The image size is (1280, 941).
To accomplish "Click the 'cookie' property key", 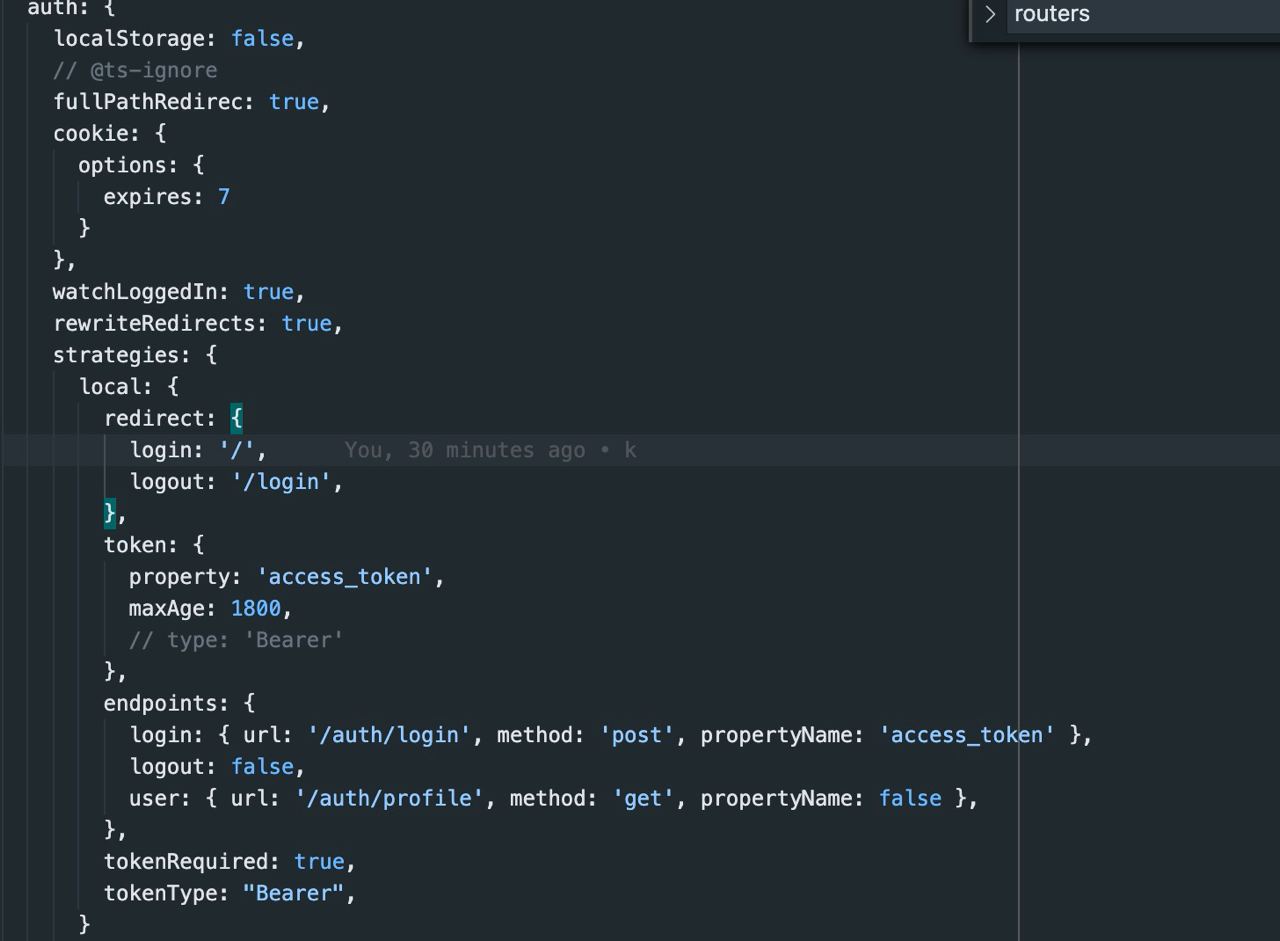I will click(x=91, y=134).
